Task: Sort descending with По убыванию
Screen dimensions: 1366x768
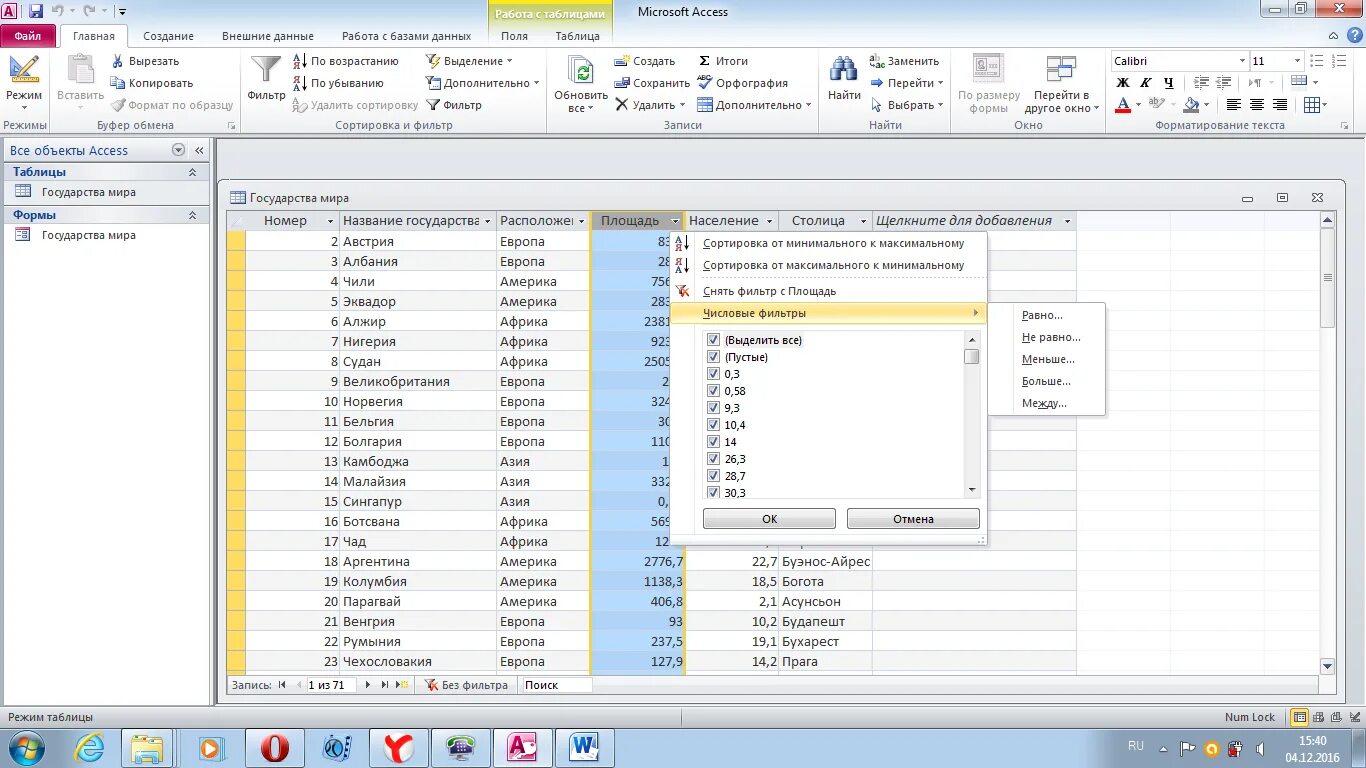Action: click(338, 83)
